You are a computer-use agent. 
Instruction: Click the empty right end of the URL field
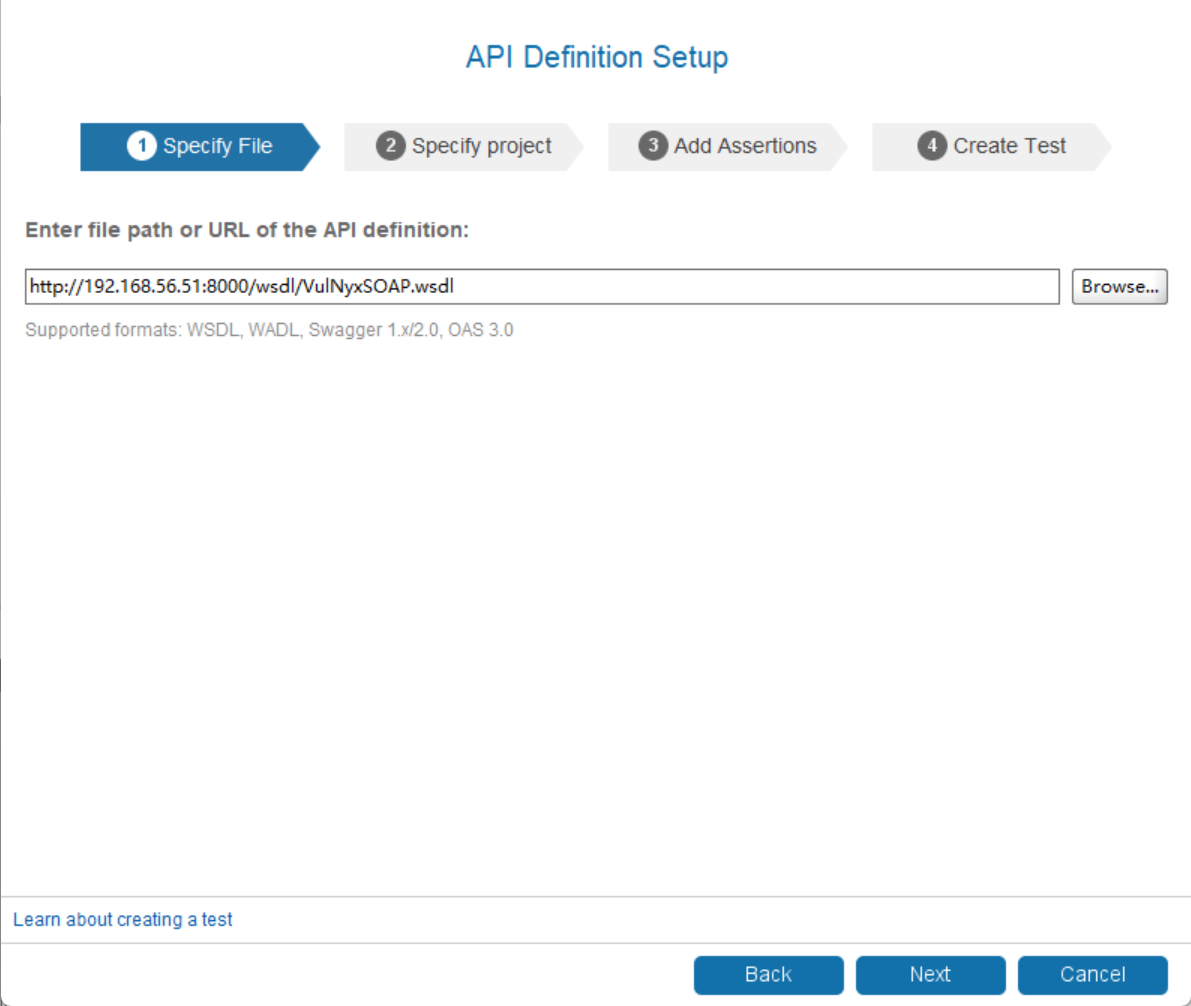pos(900,286)
